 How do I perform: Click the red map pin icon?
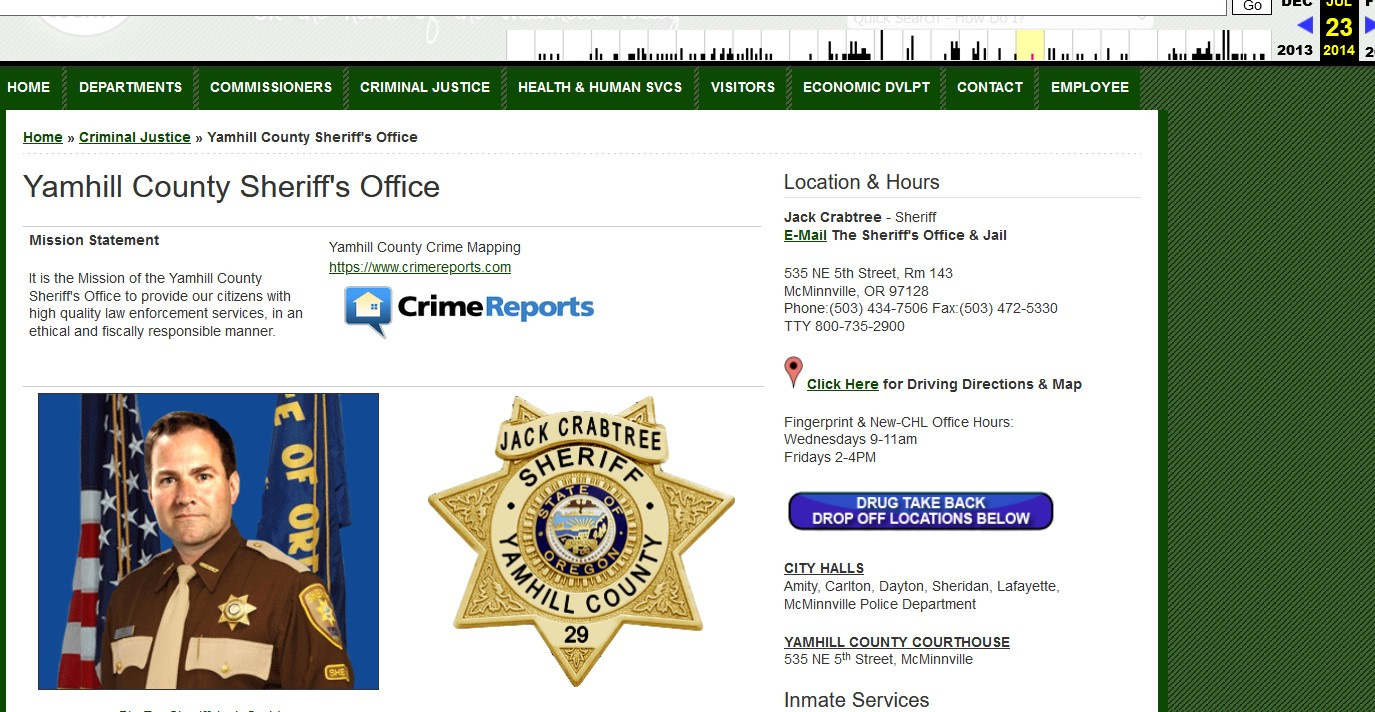[x=793, y=372]
